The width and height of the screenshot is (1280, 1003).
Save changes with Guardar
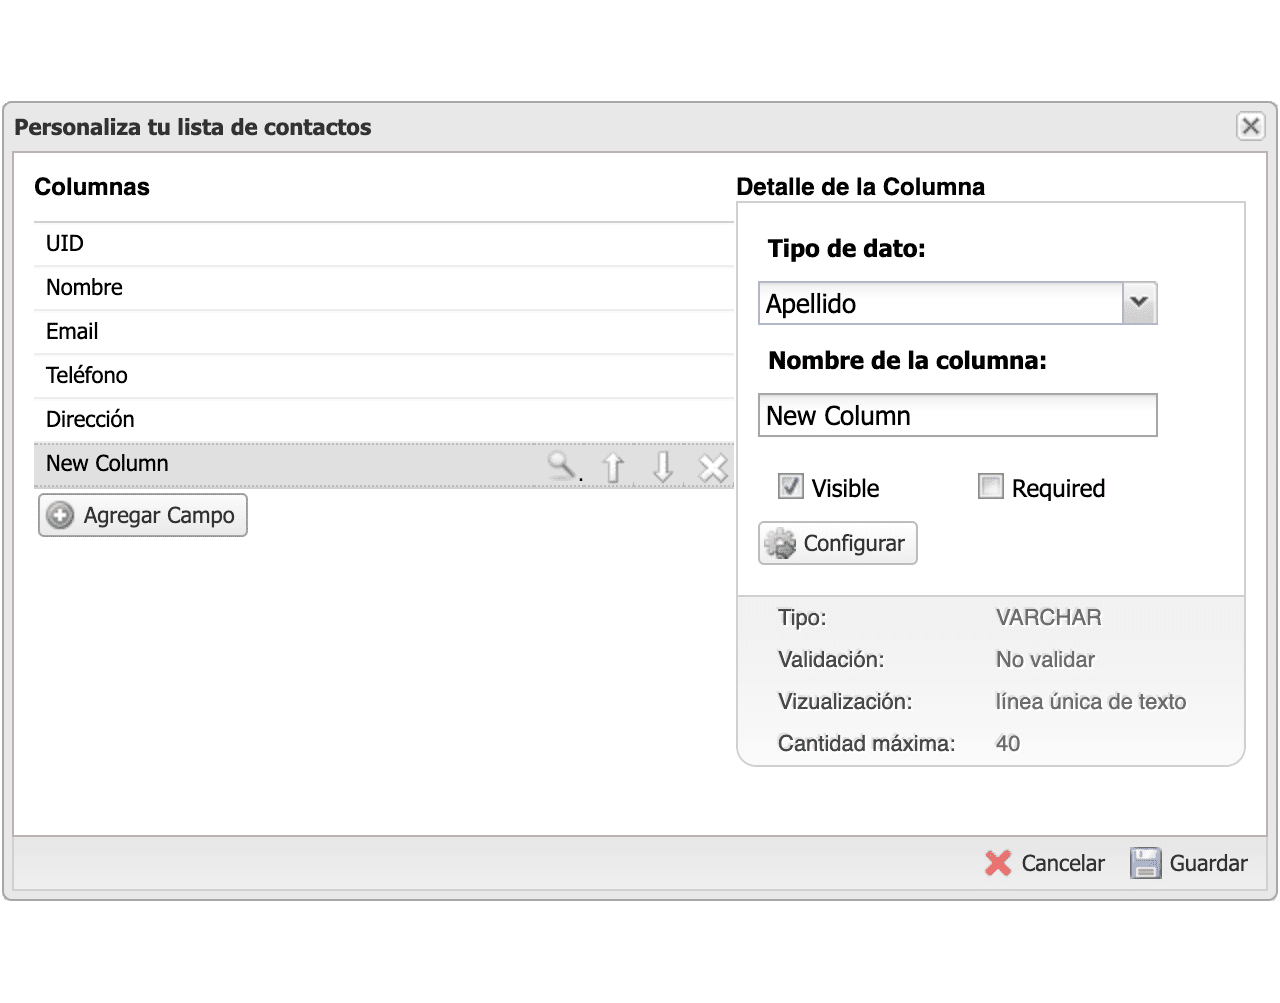(x=1189, y=863)
